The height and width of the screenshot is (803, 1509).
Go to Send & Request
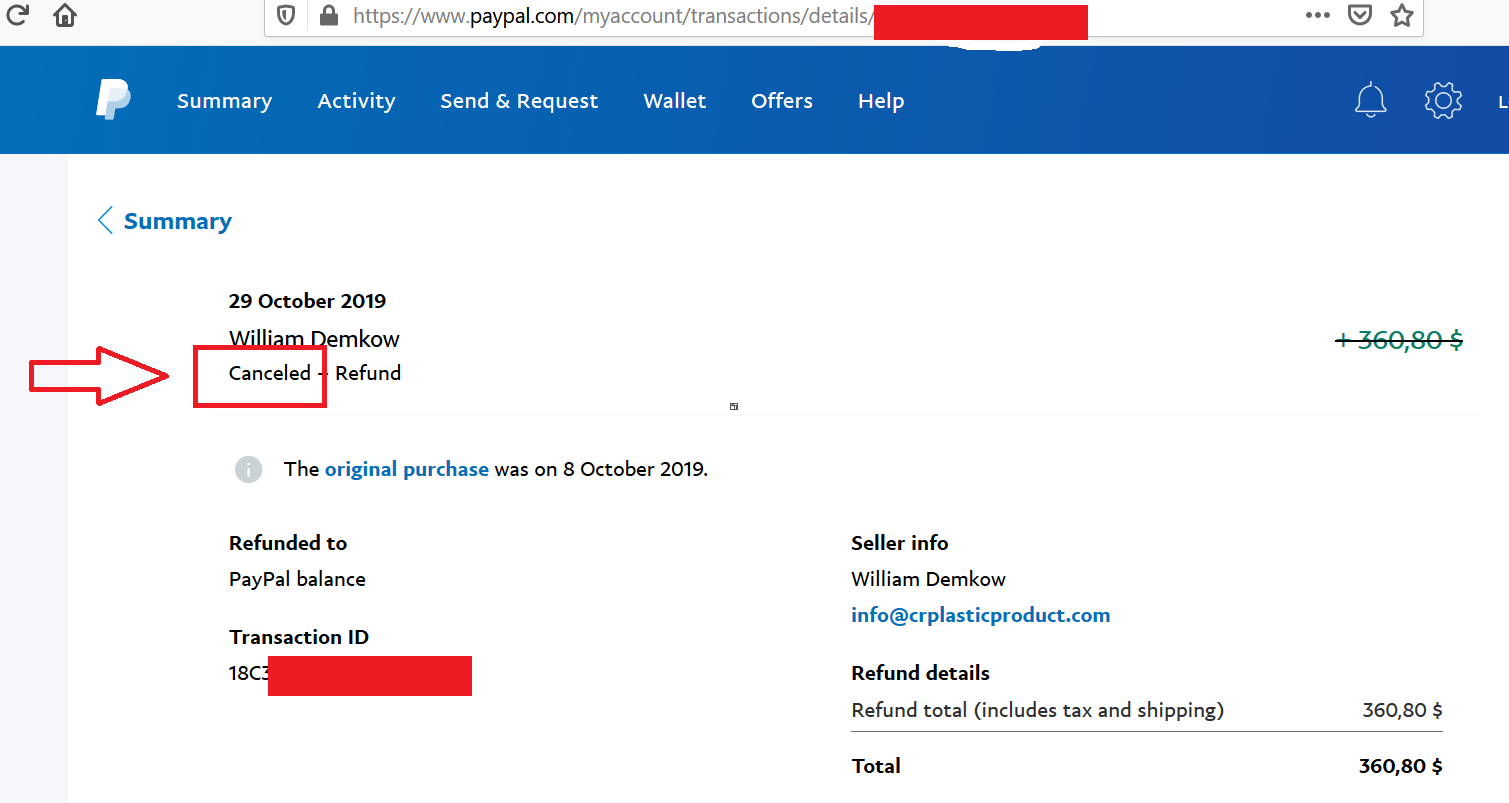pos(519,101)
